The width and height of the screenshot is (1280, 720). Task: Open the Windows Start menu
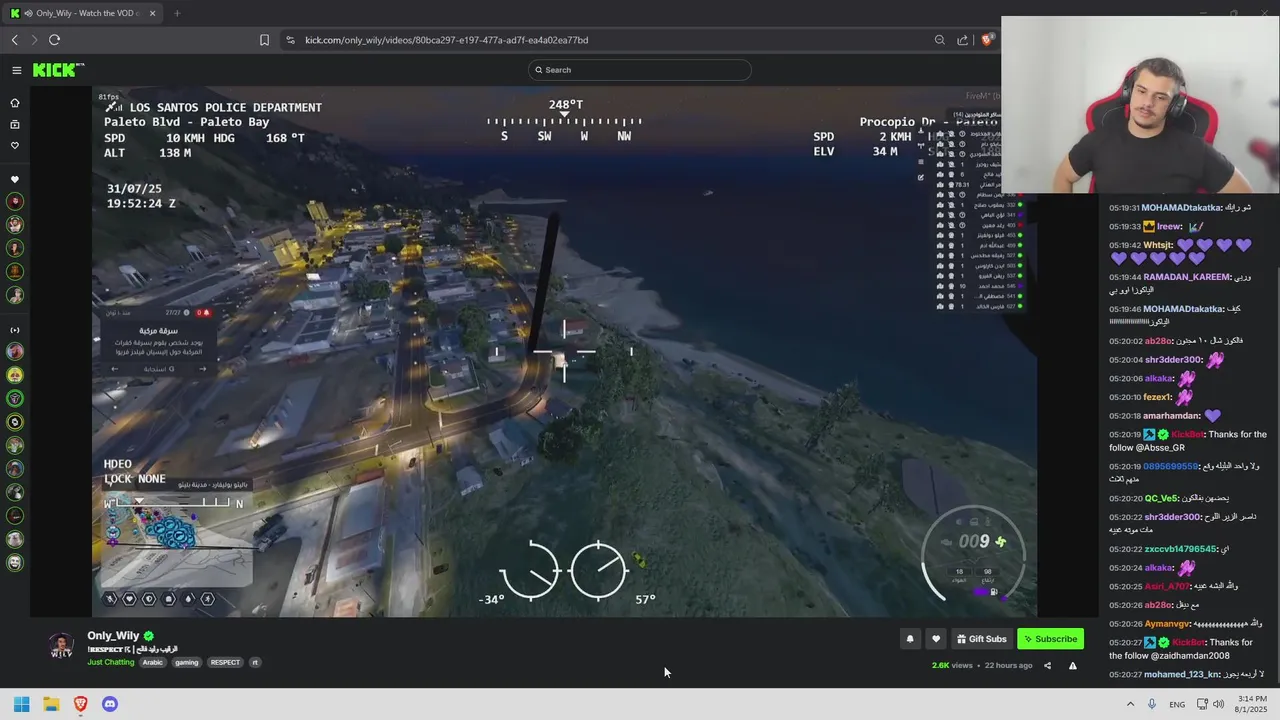tap(21, 704)
